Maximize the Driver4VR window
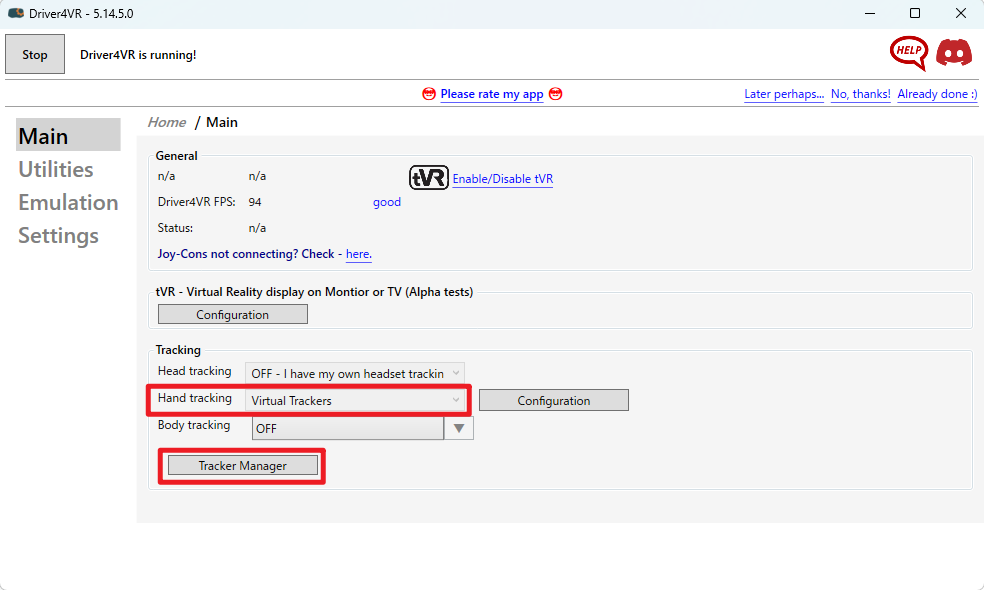 pyautogui.click(x=915, y=13)
